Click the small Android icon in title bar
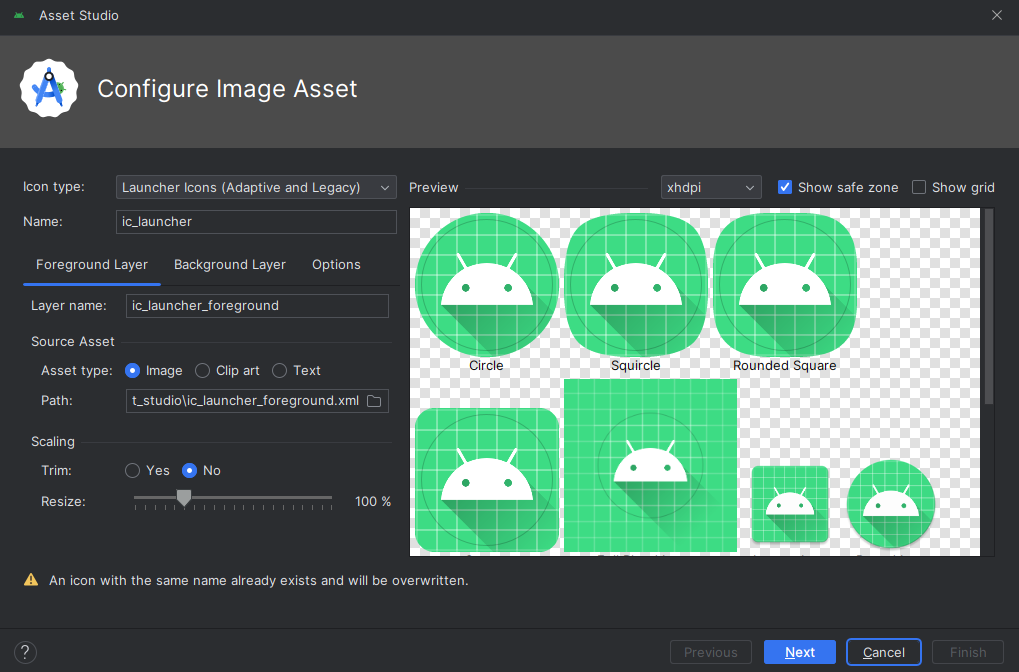 coord(19,15)
